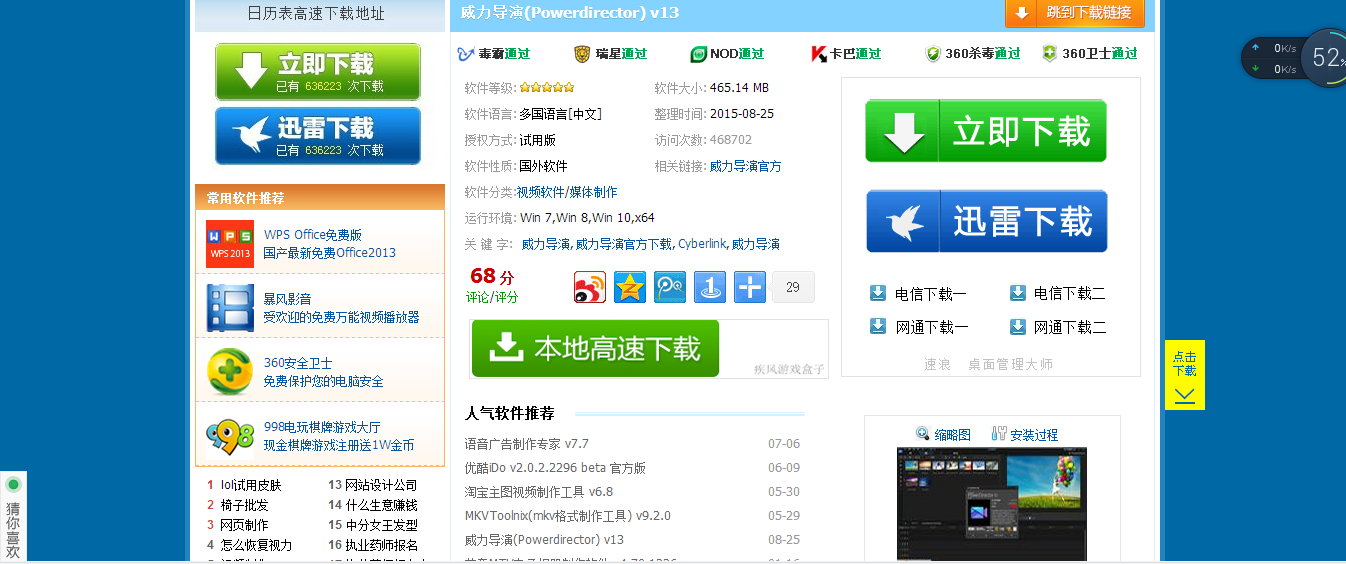Click the blue share icon with number 1

pyautogui.click(x=710, y=287)
